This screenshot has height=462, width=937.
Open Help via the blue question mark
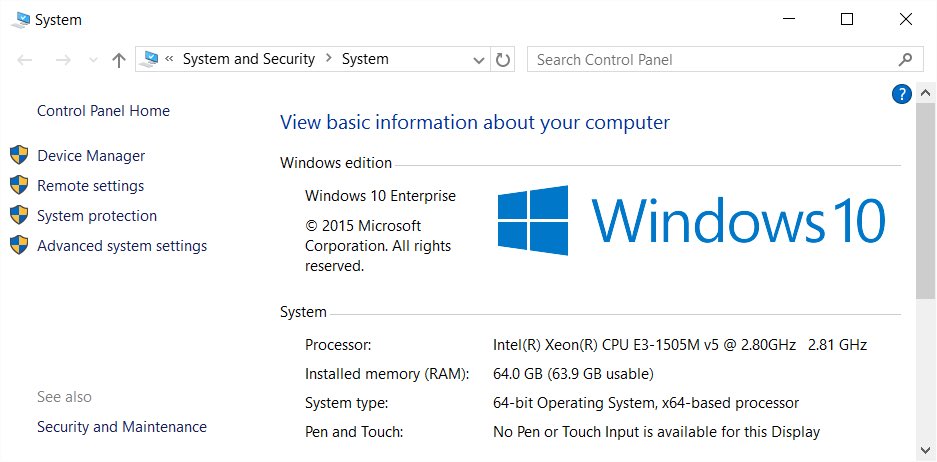click(901, 94)
